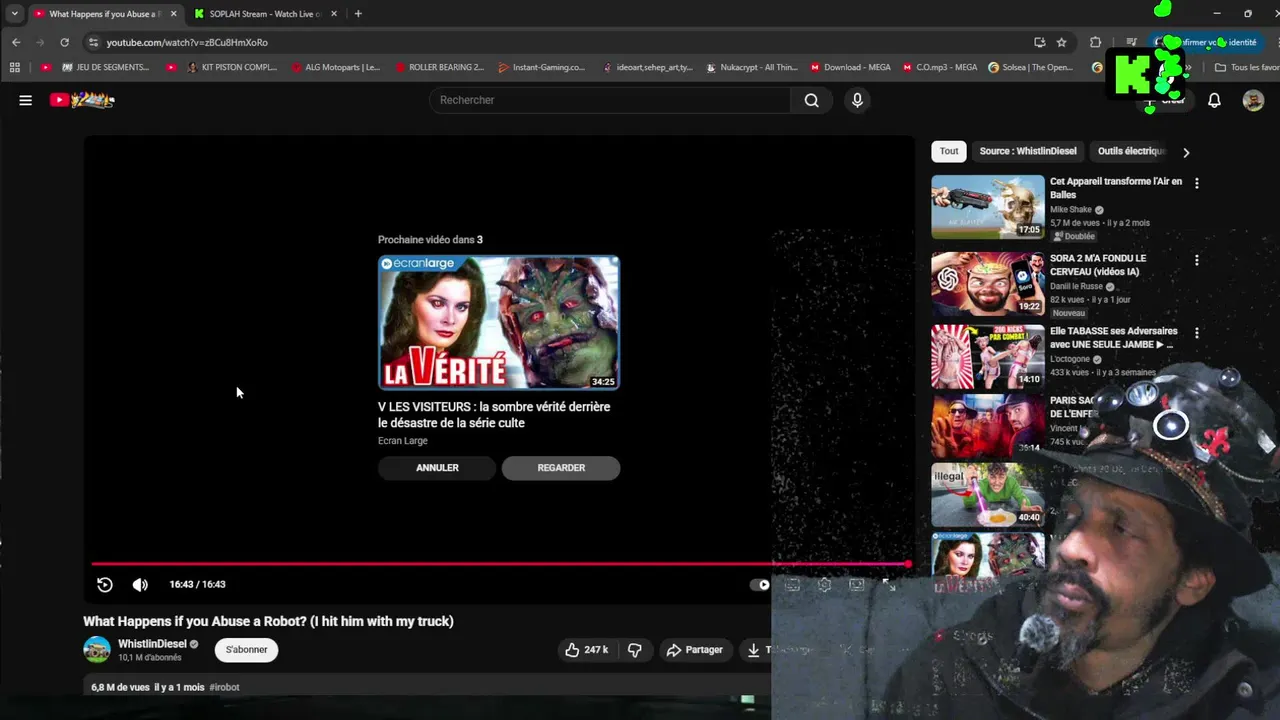1280x720 pixels.
Task: Click the #irobot hashtag
Action: coord(224,687)
